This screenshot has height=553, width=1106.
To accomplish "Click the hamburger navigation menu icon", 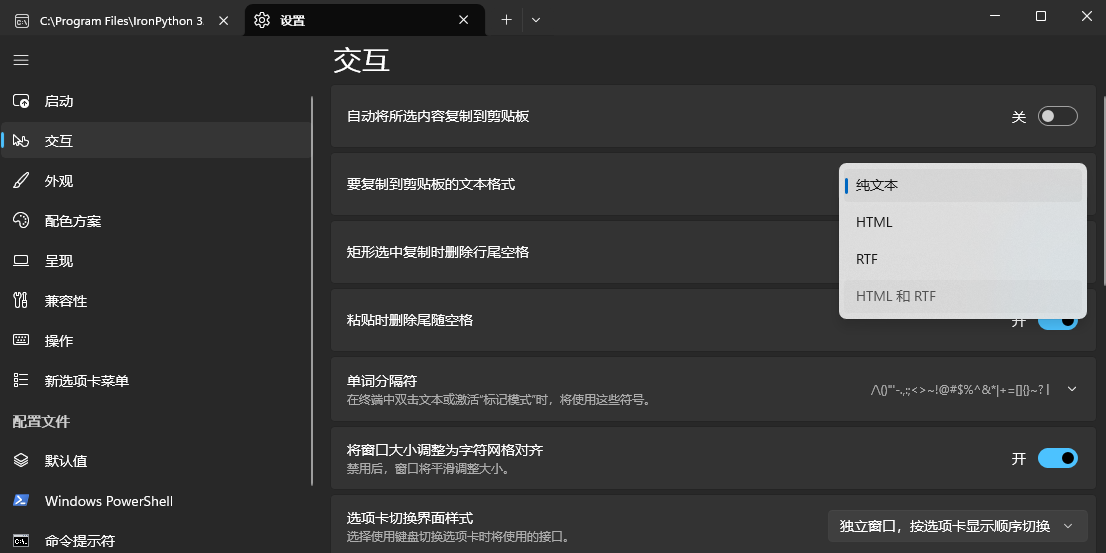I will coord(21,60).
